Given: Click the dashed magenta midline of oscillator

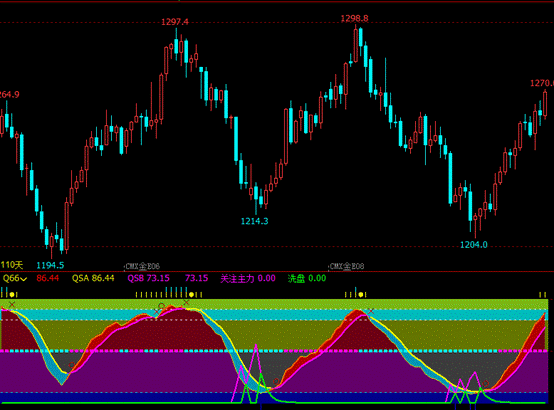Looking at the screenshot, I should tap(274, 351).
